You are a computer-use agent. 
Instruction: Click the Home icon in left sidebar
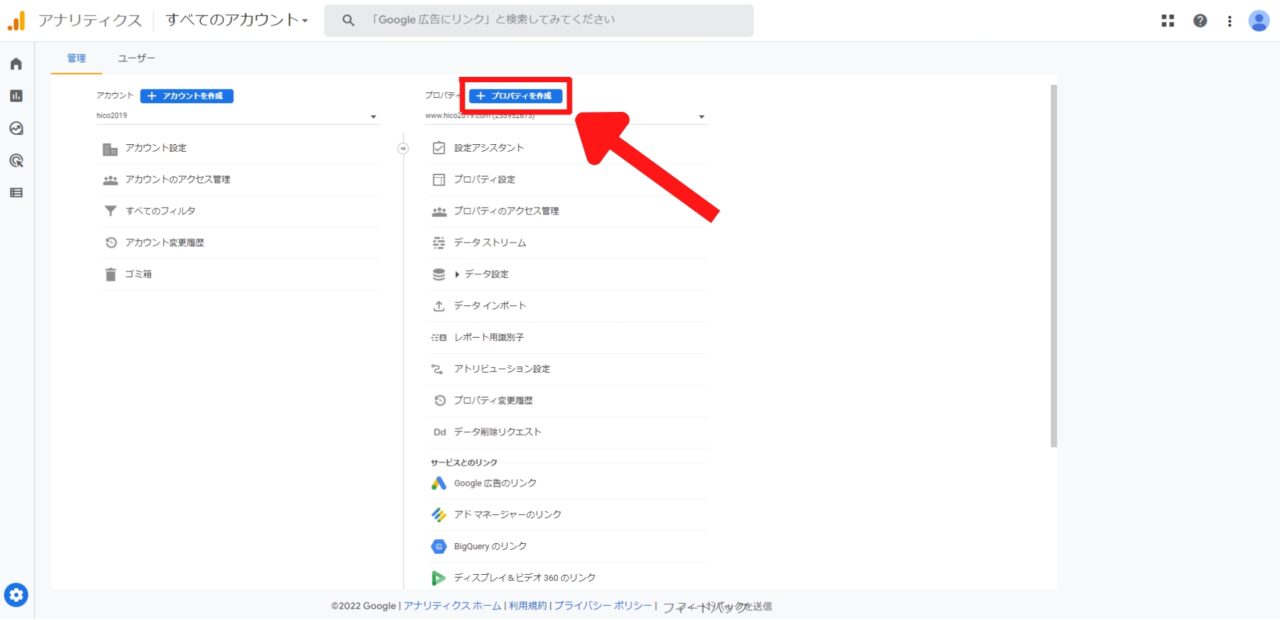pos(16,64)
